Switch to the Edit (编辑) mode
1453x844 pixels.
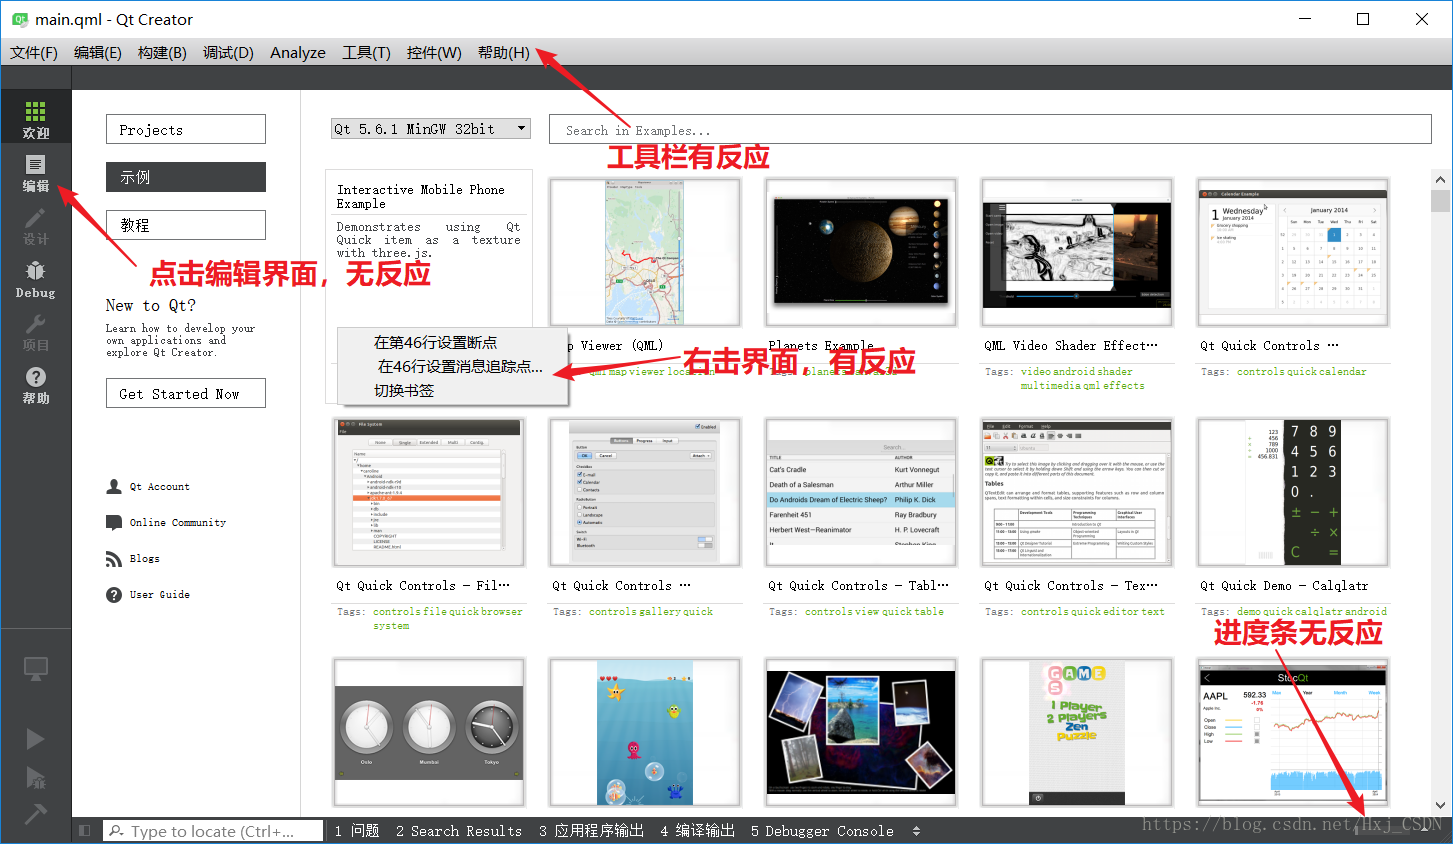[x=36, y=173]
